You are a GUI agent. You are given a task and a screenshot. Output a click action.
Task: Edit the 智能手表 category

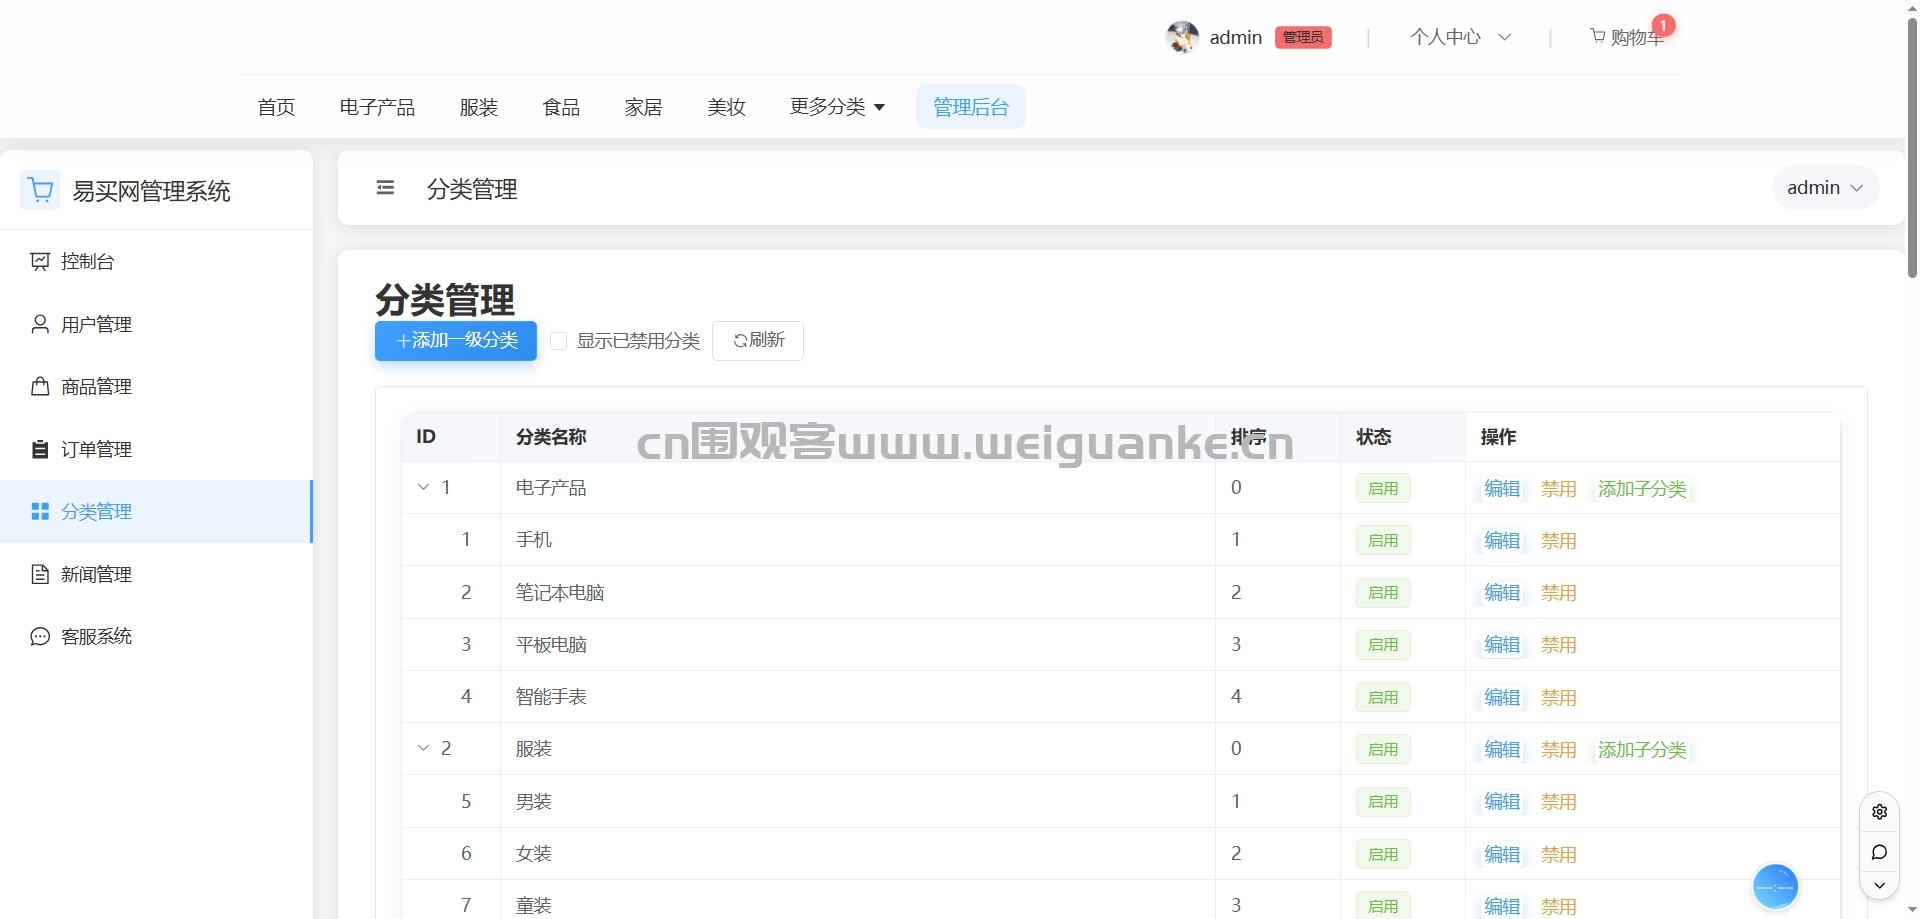point(1502,697)
